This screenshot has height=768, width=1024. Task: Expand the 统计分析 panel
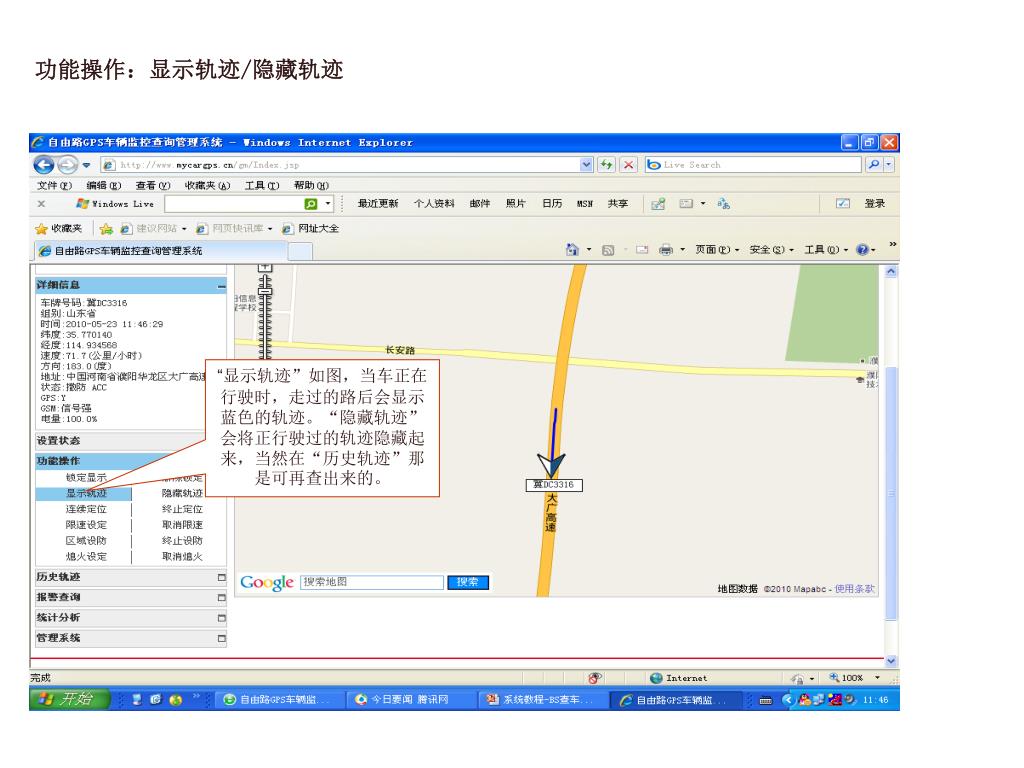[x=222, y=618]
